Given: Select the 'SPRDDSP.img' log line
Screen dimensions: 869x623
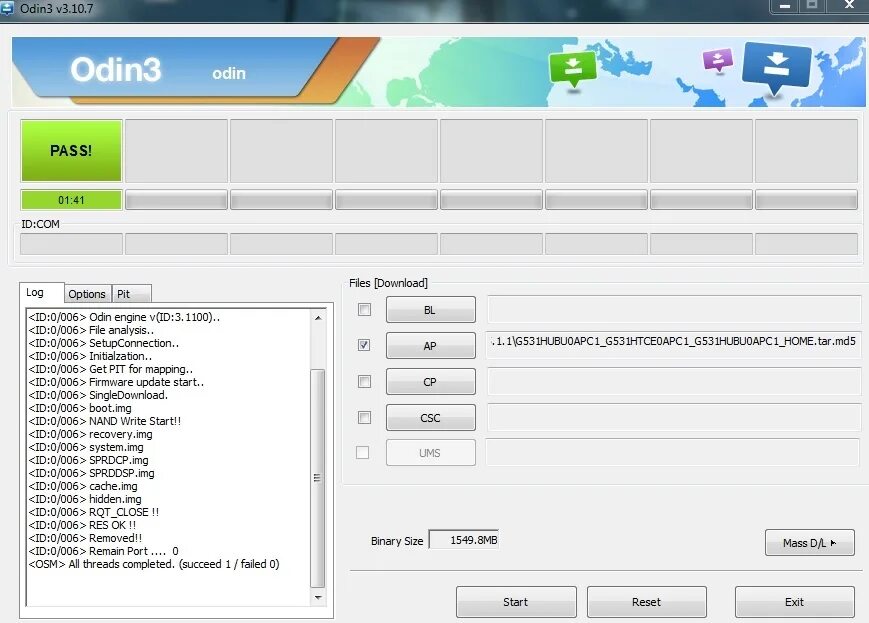Looking at the screenshot, I should point(91,473).
